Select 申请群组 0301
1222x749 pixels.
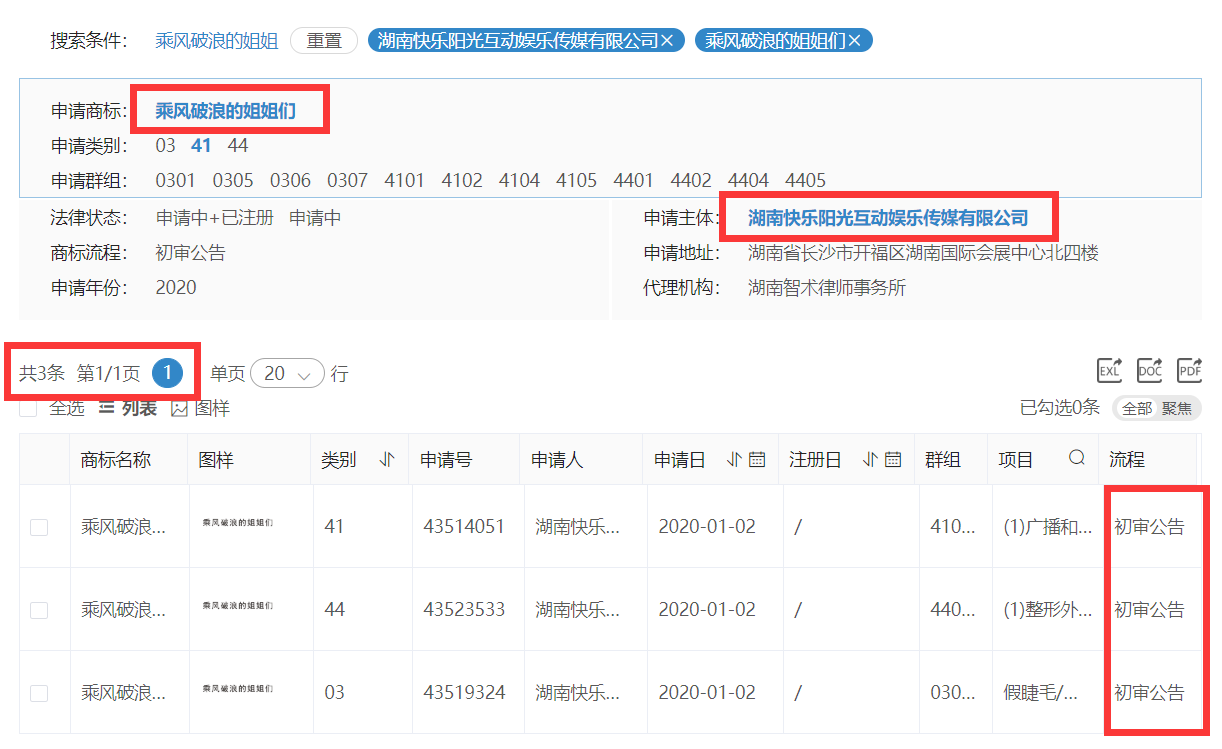175,181
